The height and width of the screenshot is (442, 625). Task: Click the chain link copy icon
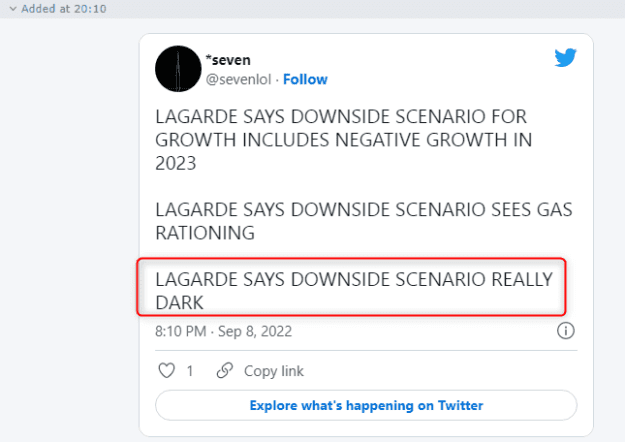(225, 370)
